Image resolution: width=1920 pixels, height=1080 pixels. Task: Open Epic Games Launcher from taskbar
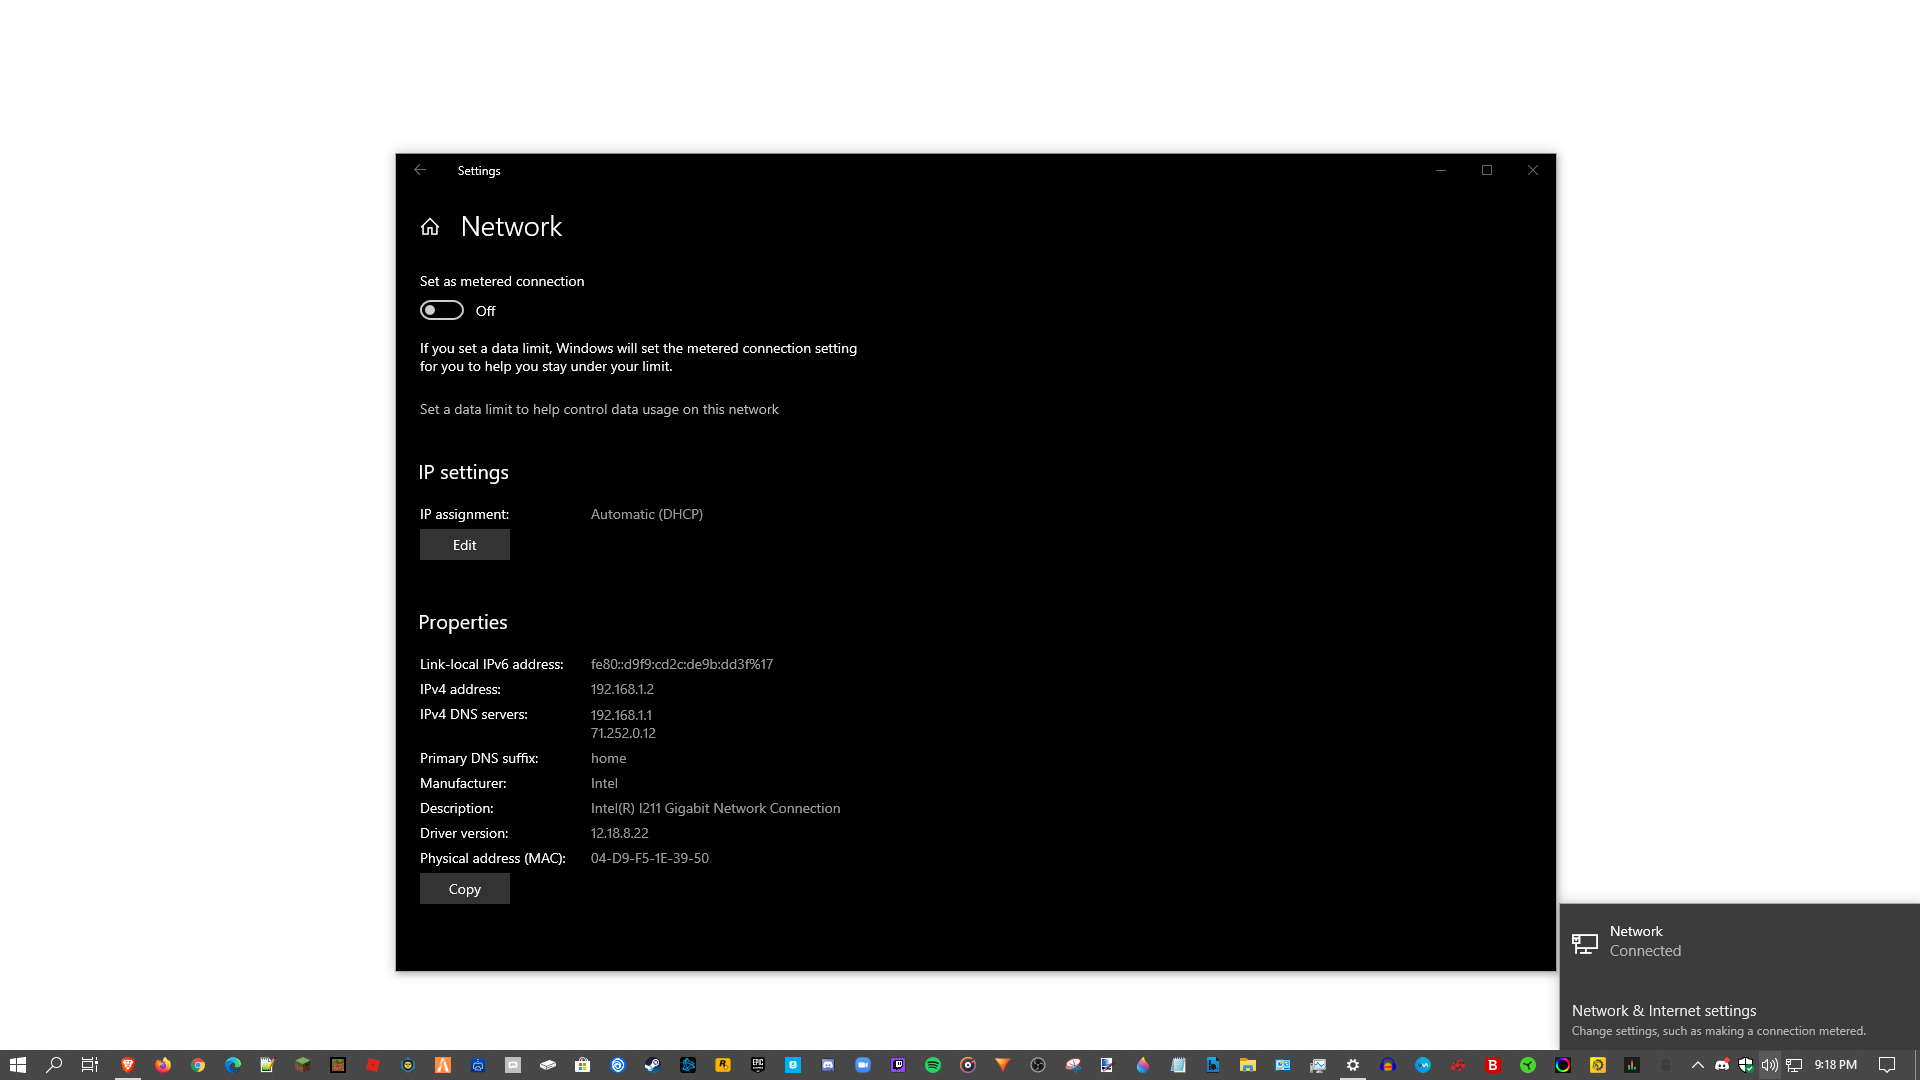coord(758,1065)
